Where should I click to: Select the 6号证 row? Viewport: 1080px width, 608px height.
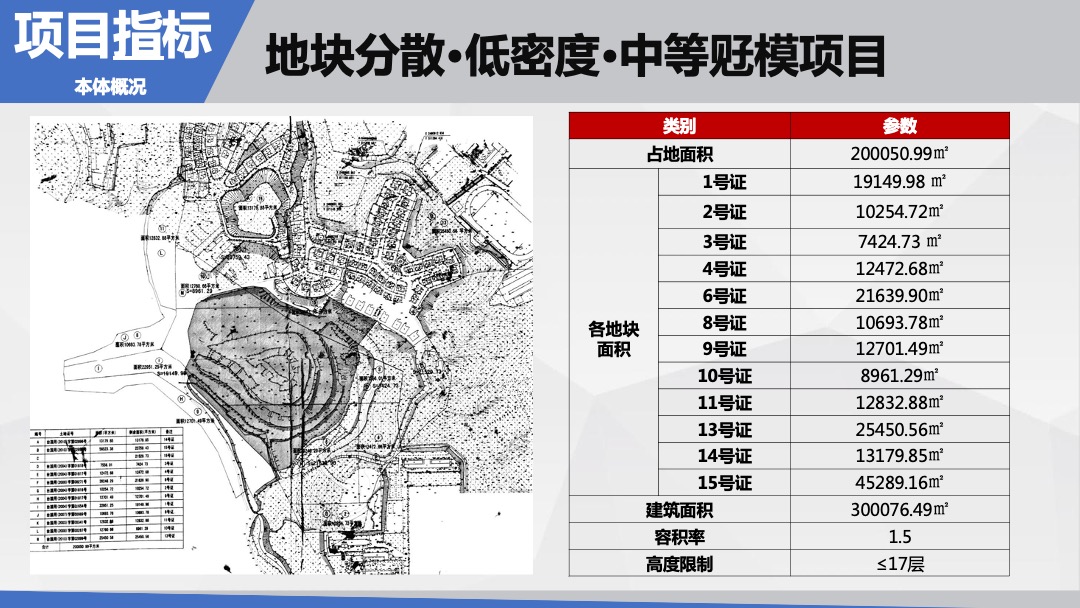pyautogui.click(x=723, y=296)
